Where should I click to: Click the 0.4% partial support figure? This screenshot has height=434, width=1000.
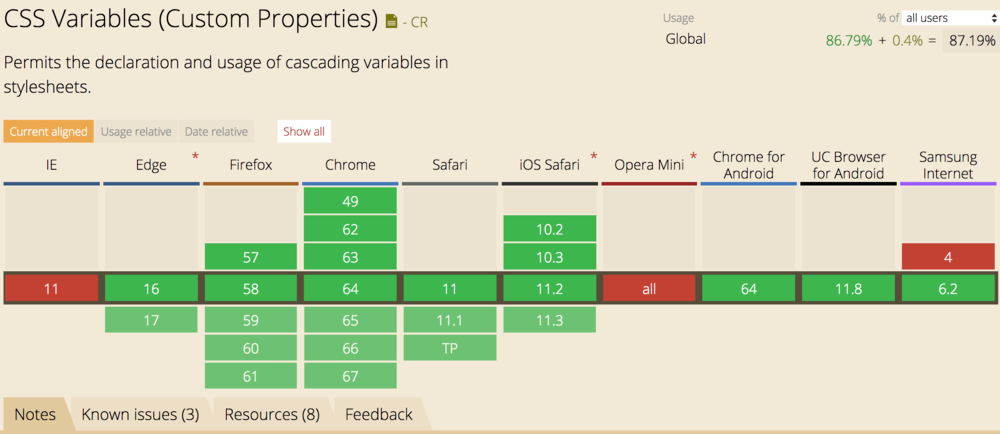(x=908, y=41)
